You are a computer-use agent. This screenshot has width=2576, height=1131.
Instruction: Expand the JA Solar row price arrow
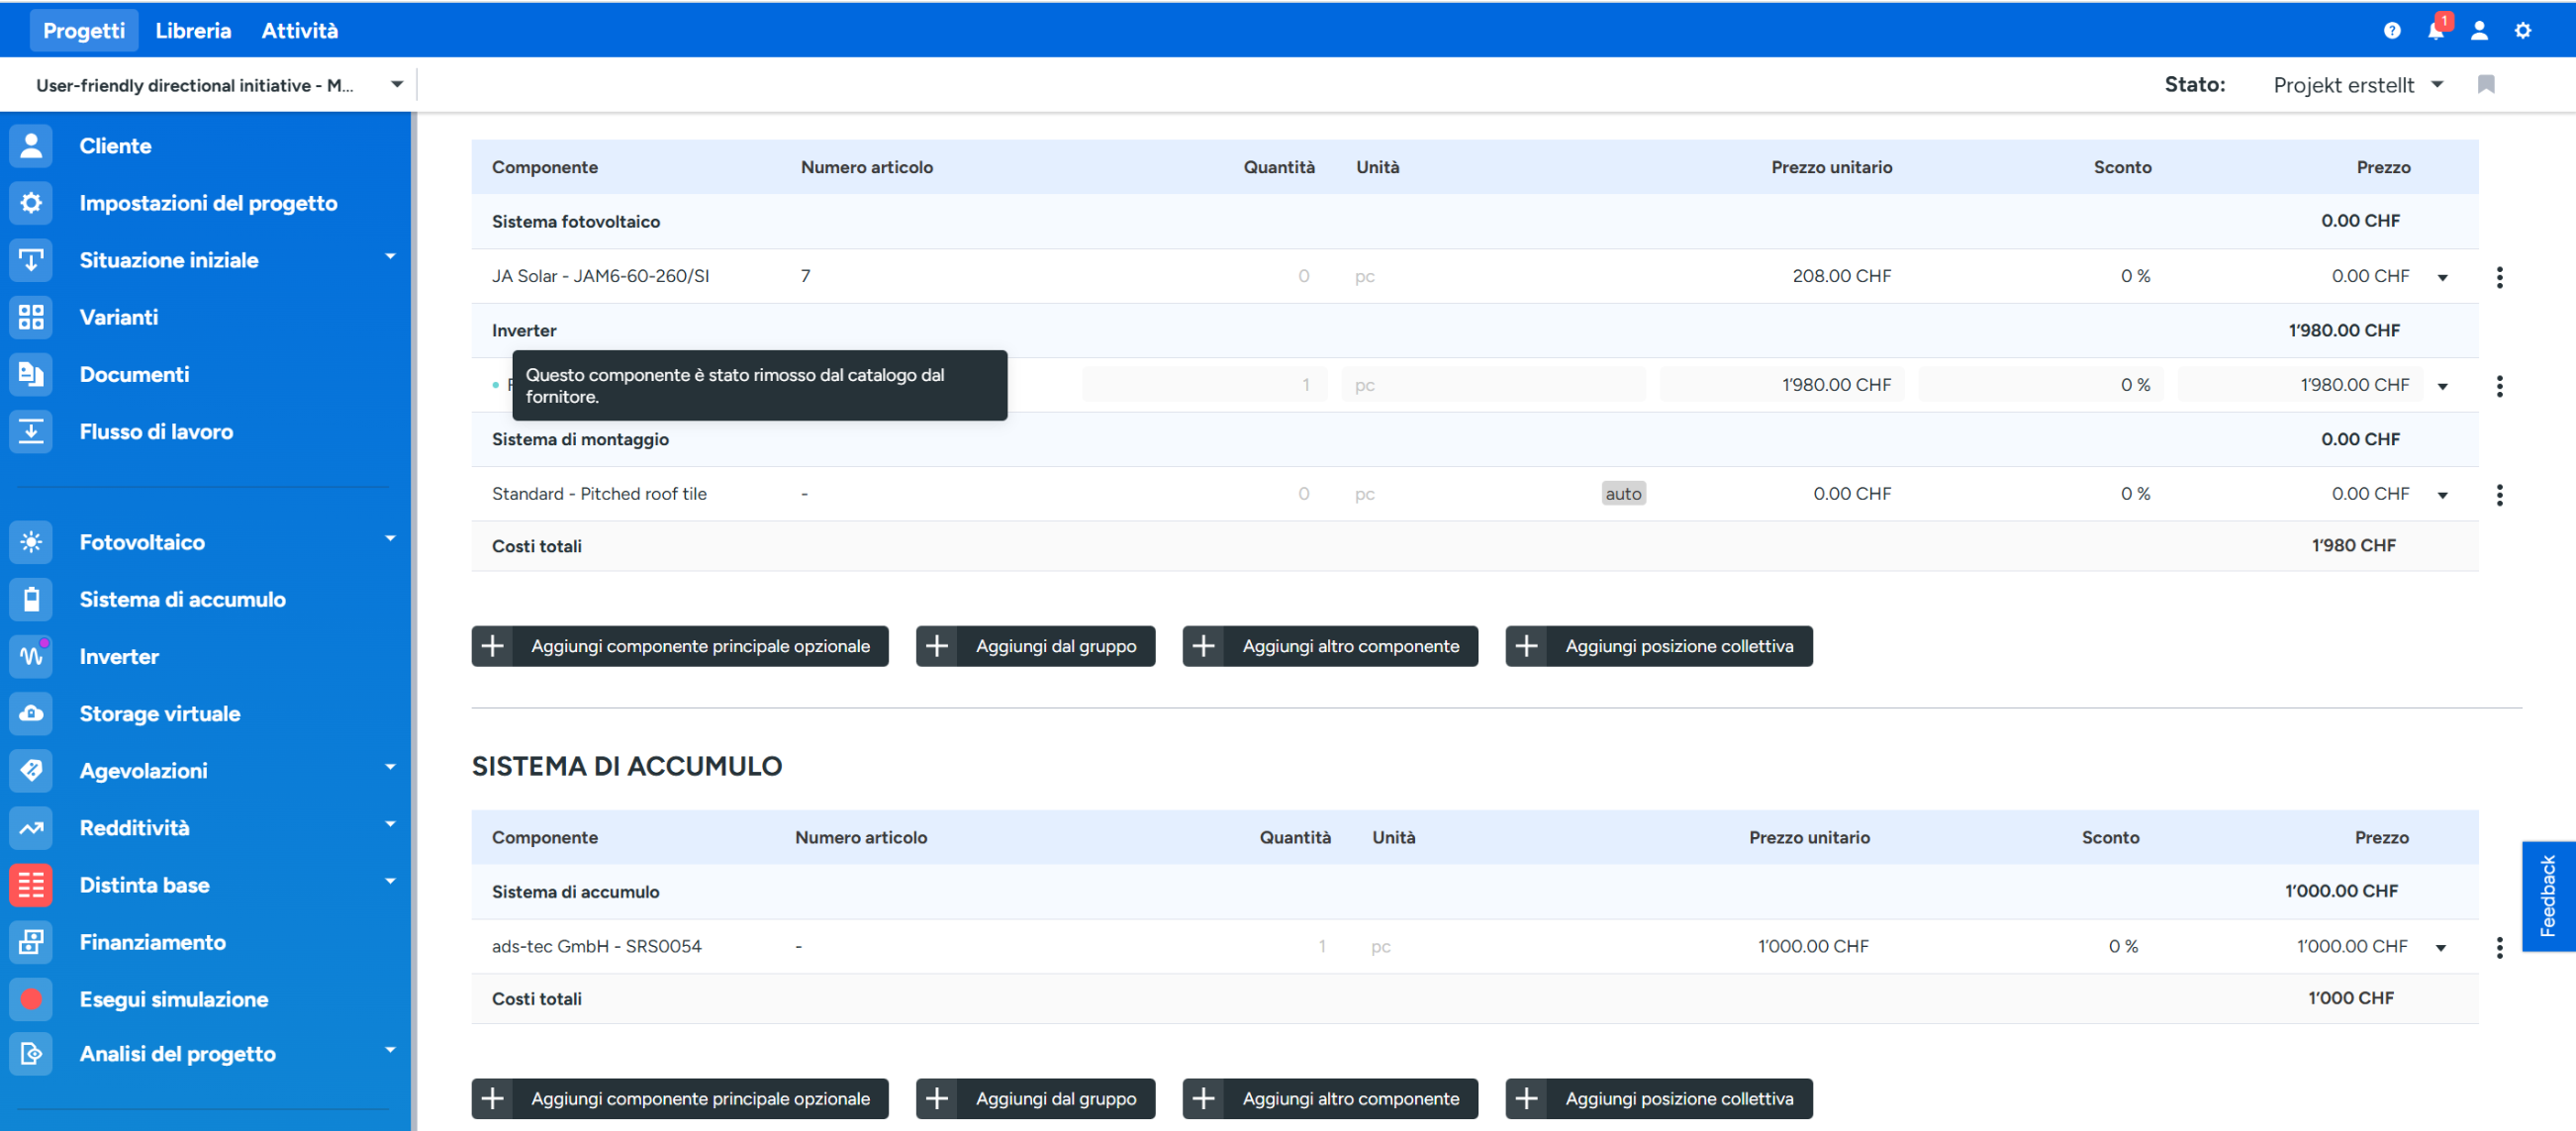(2442, 278)
